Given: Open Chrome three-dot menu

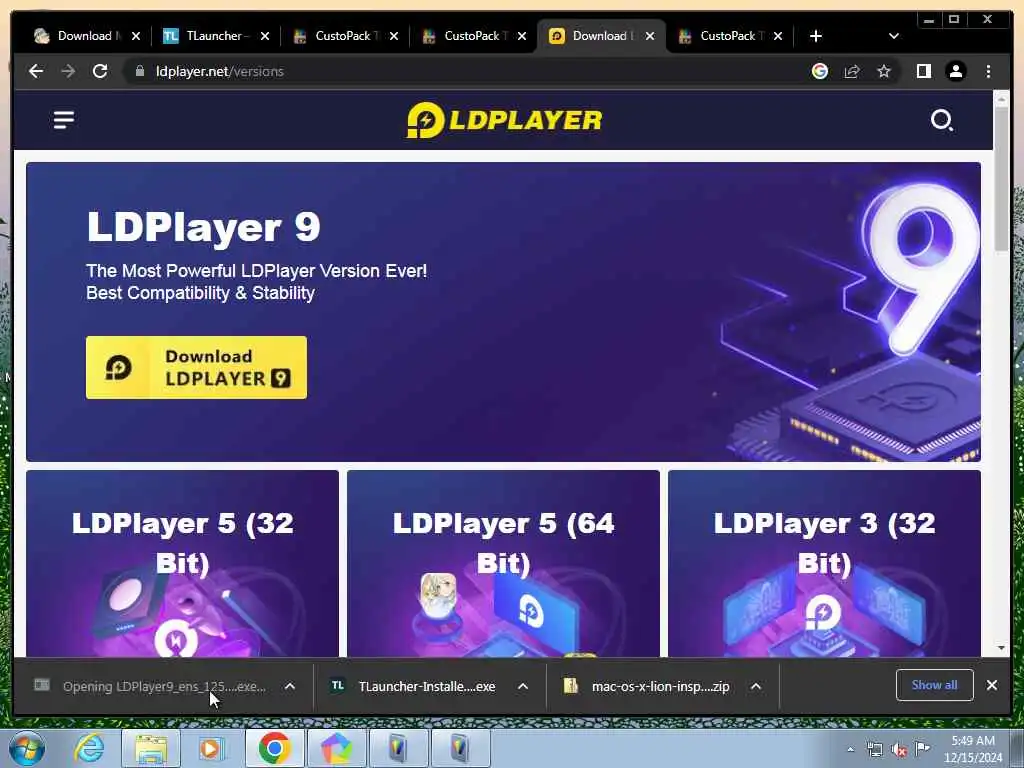Looking at the screenshot, I should coord(988,71).
